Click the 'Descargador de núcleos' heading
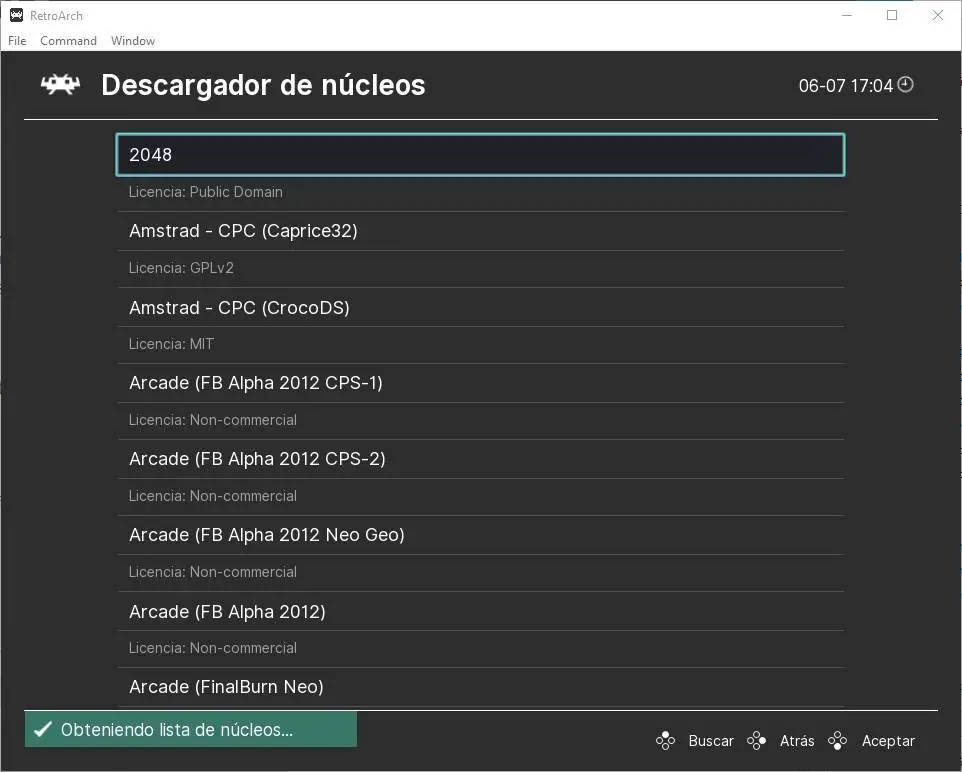This screenshot has height=772, width=962. tap(263, 85)
